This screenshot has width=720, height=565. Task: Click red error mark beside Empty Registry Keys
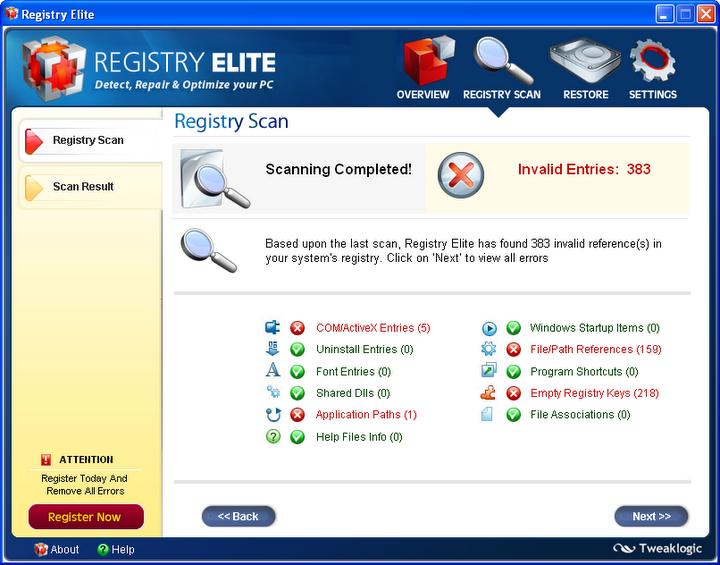(513, 393)
